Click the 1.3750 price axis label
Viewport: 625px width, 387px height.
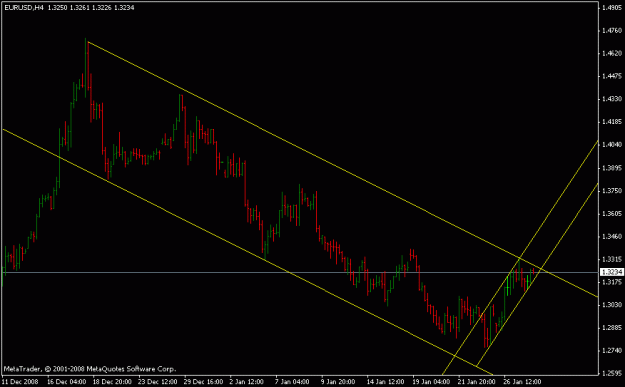(x=612, y=191)
